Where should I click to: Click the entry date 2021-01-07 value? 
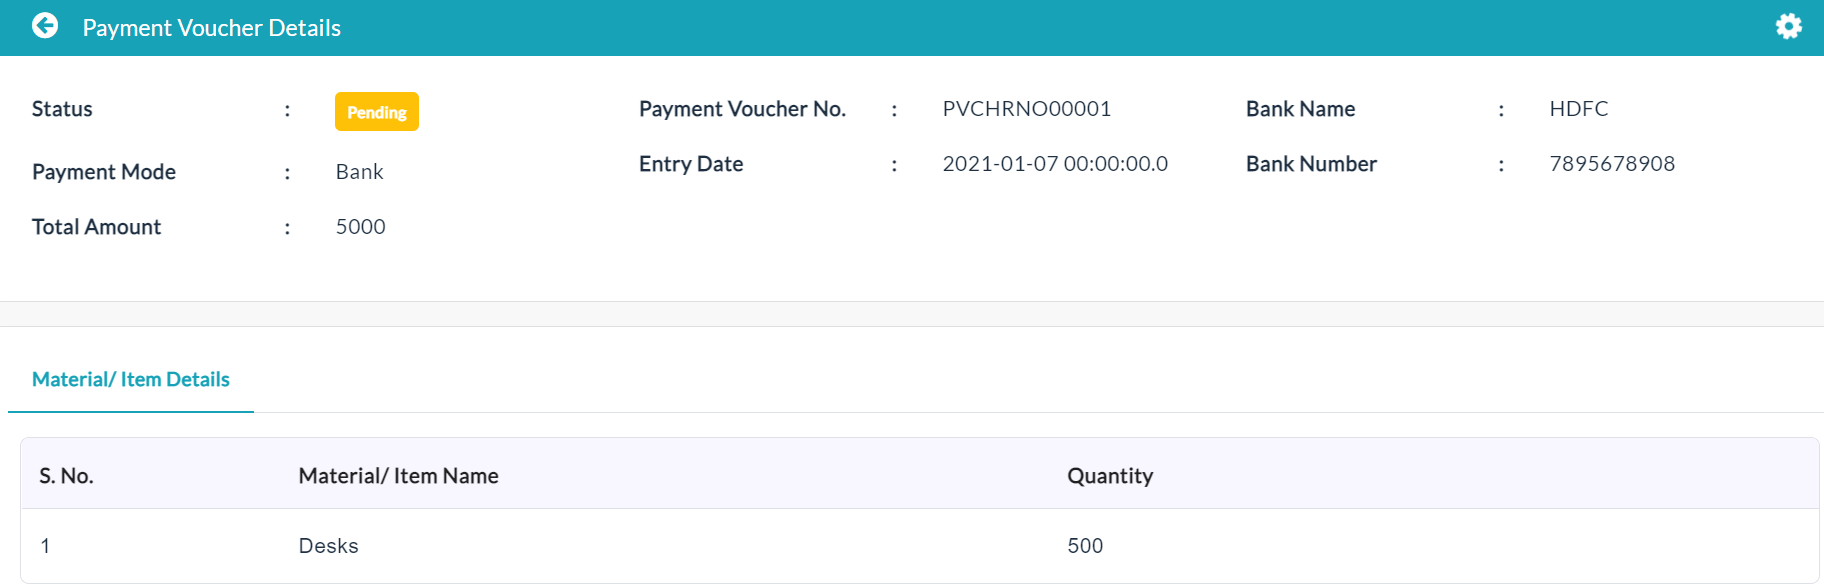coord(1055,164)
